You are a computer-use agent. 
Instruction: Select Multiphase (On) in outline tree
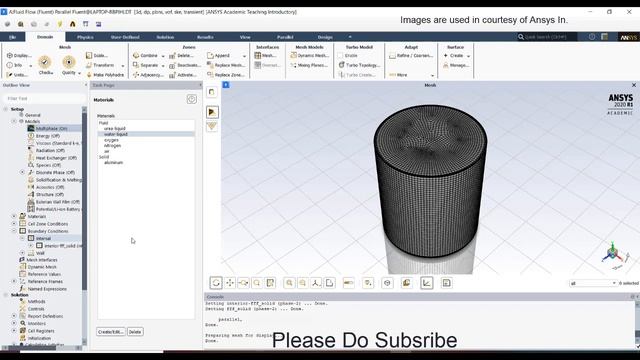coord(51,129)
